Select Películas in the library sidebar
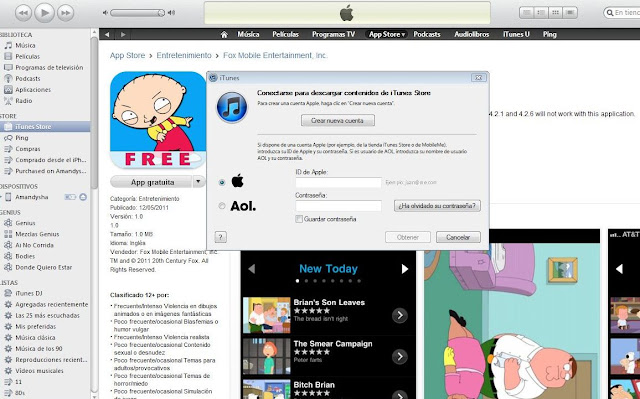 tap(27, 56)
